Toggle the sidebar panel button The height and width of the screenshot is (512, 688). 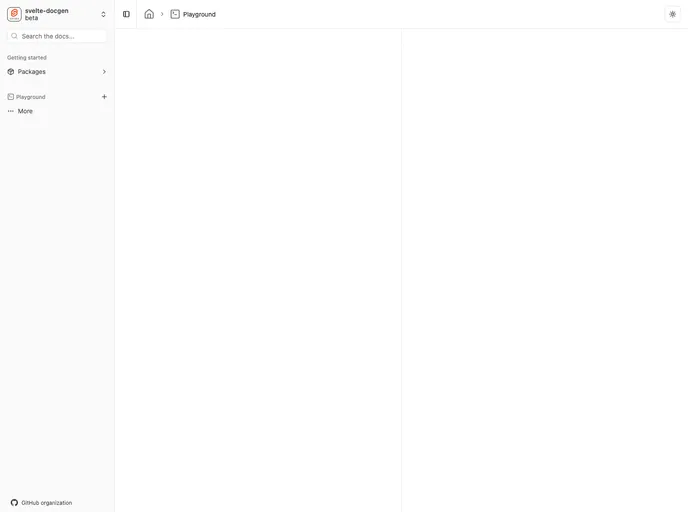(x=126, y=14)
